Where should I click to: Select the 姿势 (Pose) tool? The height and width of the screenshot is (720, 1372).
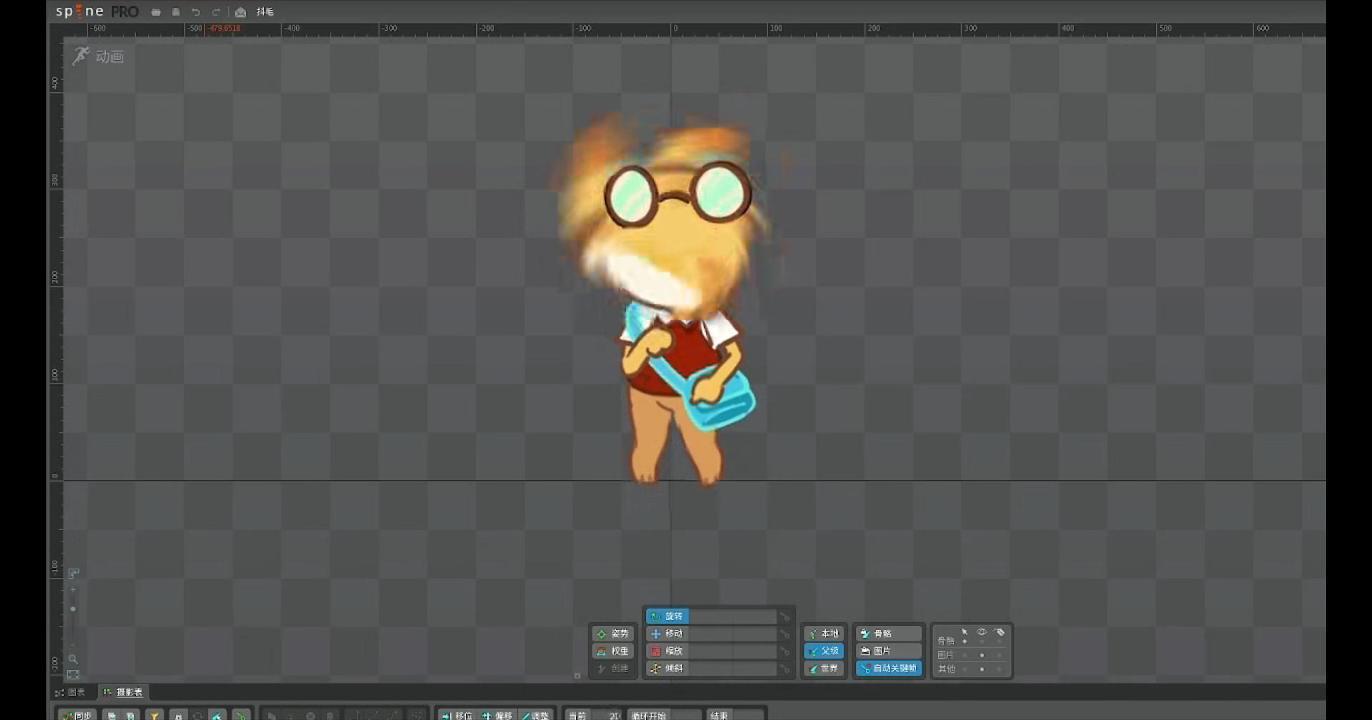point(613,634)
